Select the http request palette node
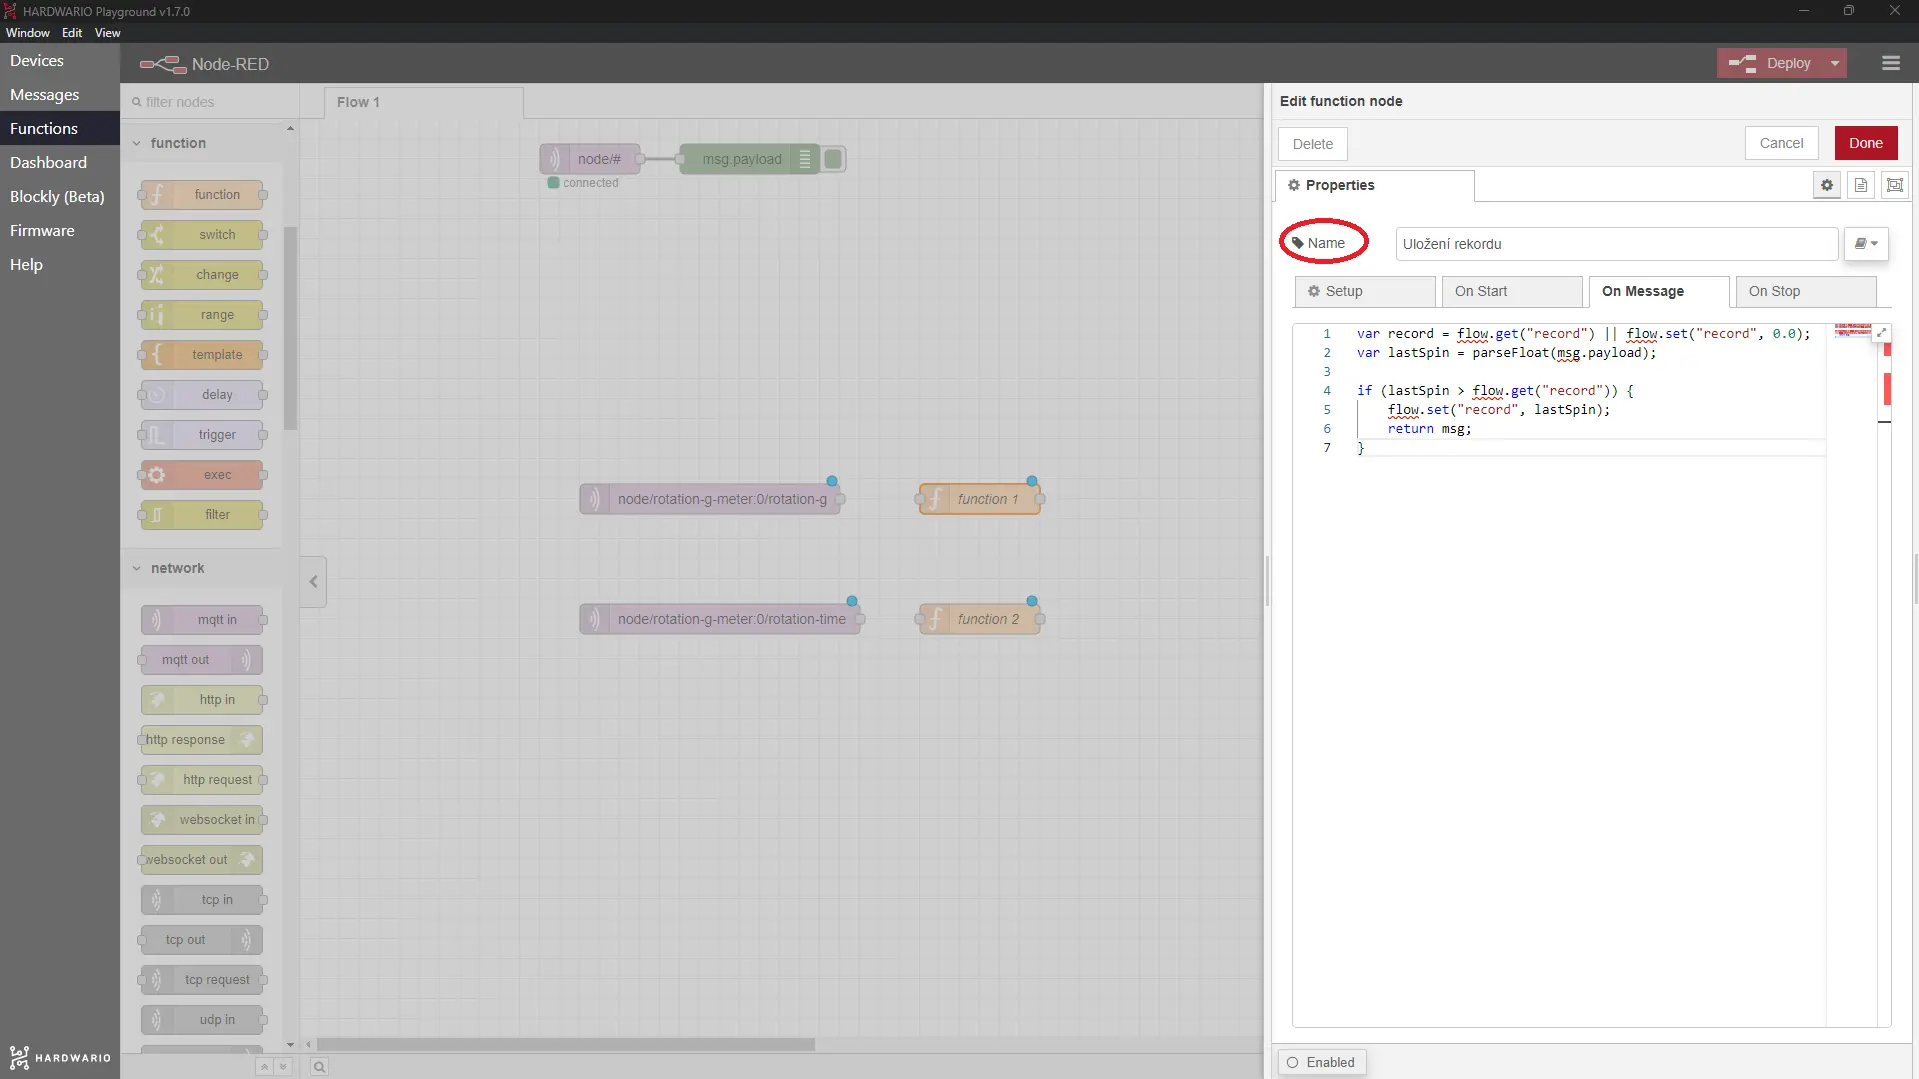 (x=202, y=780)
